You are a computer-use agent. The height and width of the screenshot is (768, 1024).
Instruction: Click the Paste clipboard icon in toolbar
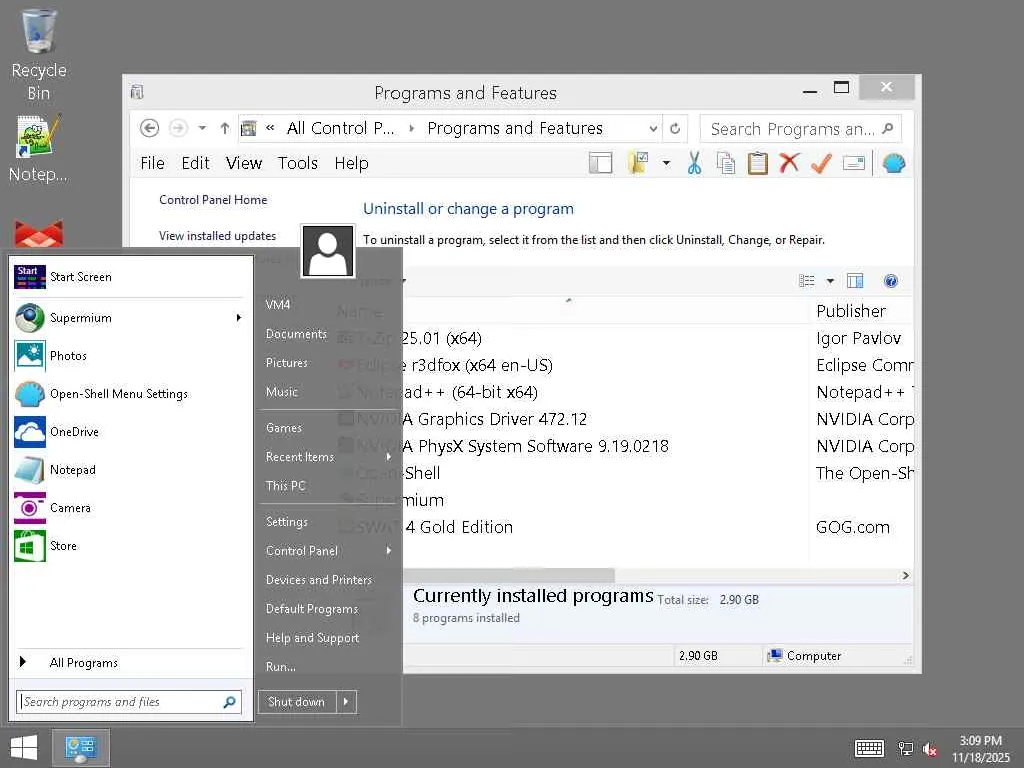coord(758,163)
